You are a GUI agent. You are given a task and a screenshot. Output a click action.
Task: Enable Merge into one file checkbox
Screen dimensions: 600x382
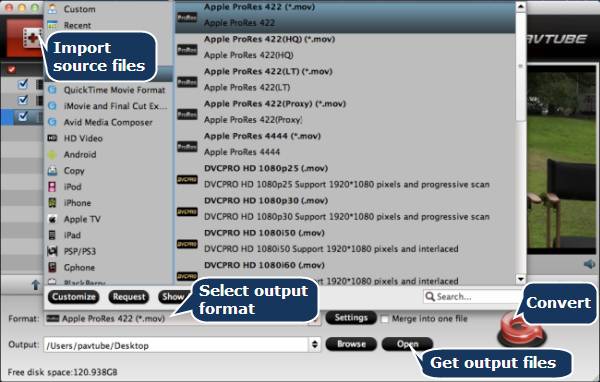click(x=385, y=319)
